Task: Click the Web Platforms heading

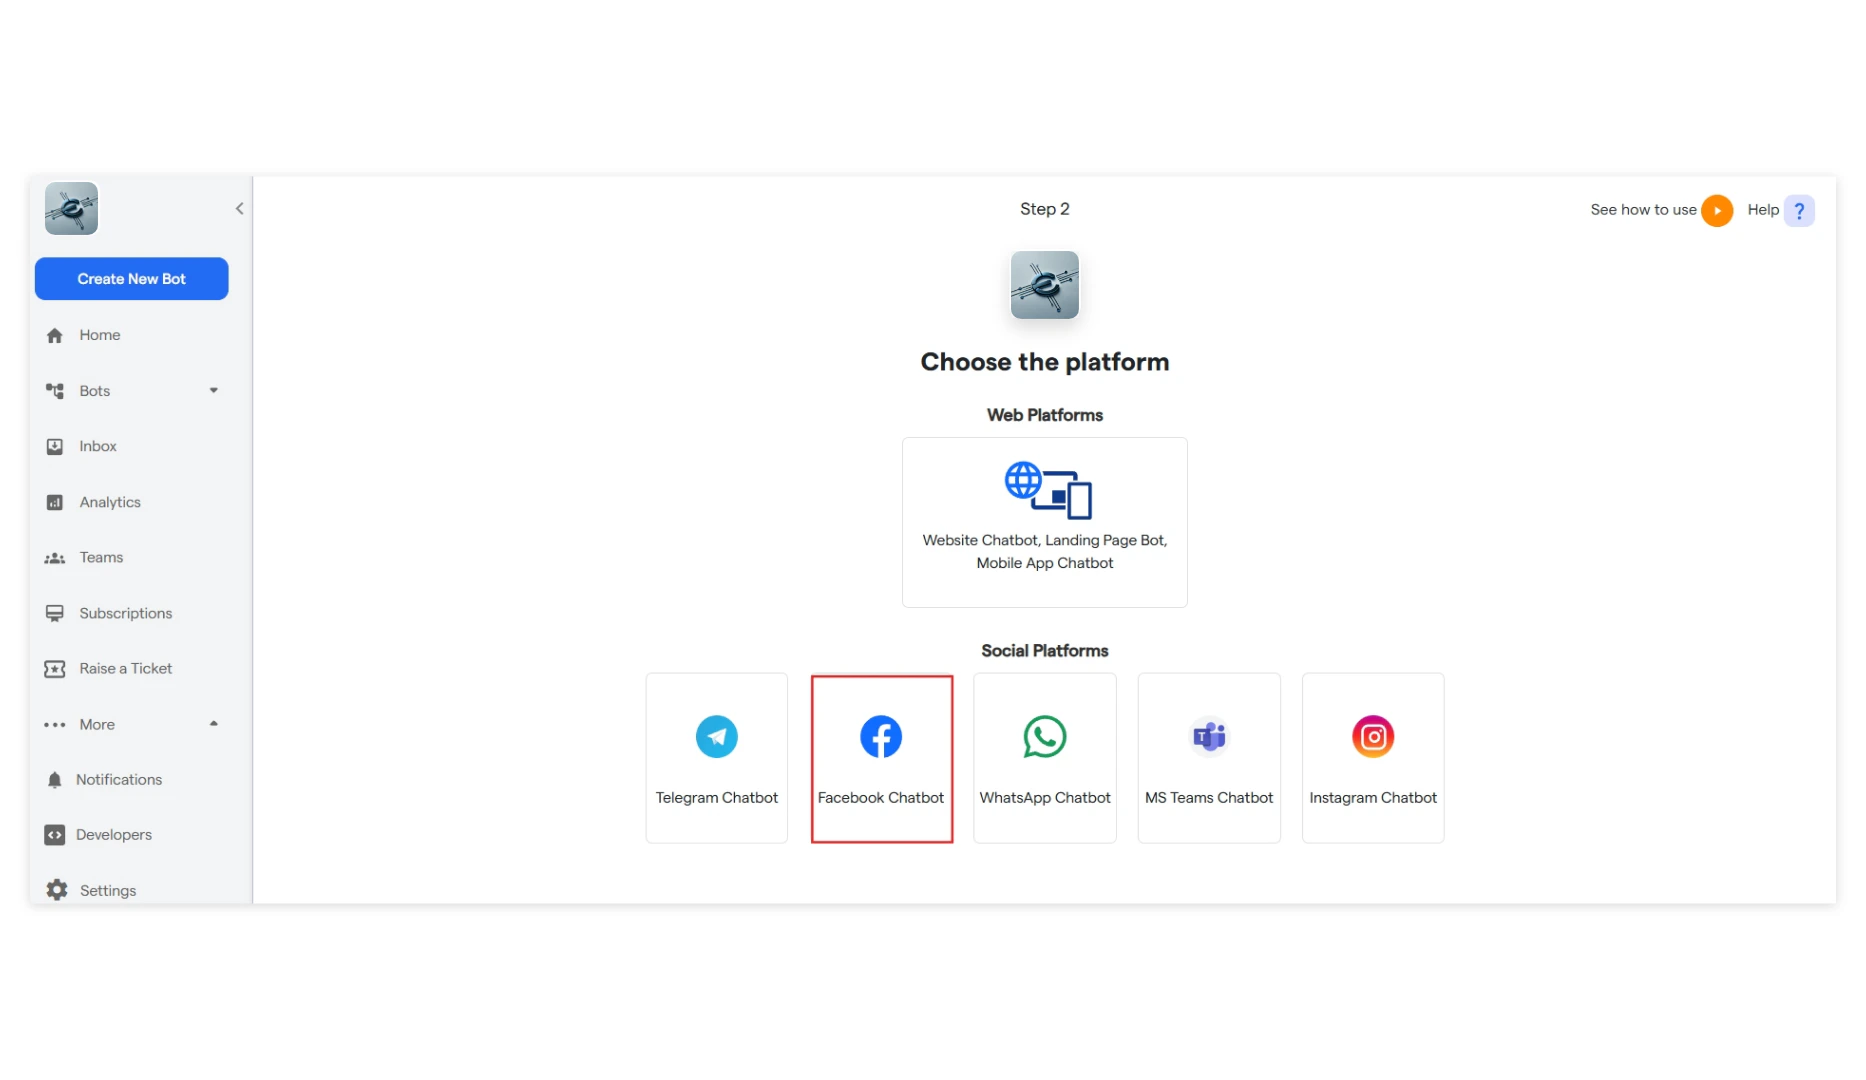Action: [x=1045, y=415]
